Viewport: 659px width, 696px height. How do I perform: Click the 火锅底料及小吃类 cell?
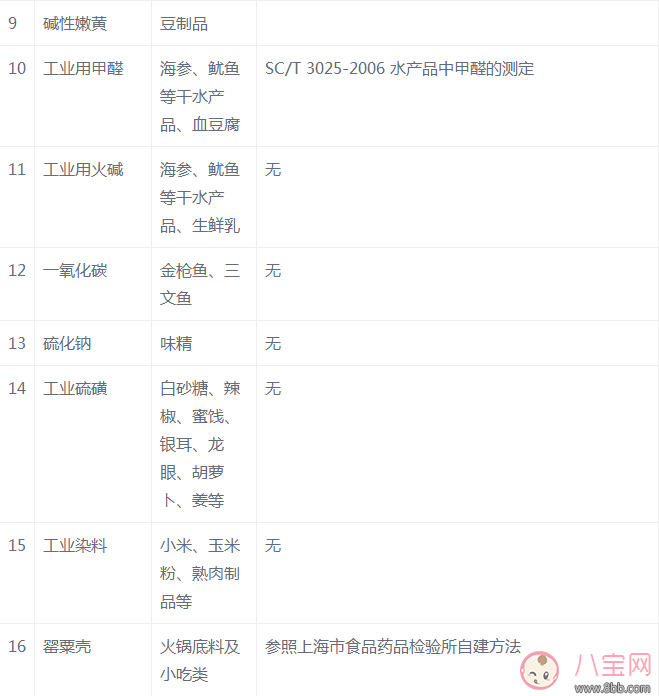(200, 660)
